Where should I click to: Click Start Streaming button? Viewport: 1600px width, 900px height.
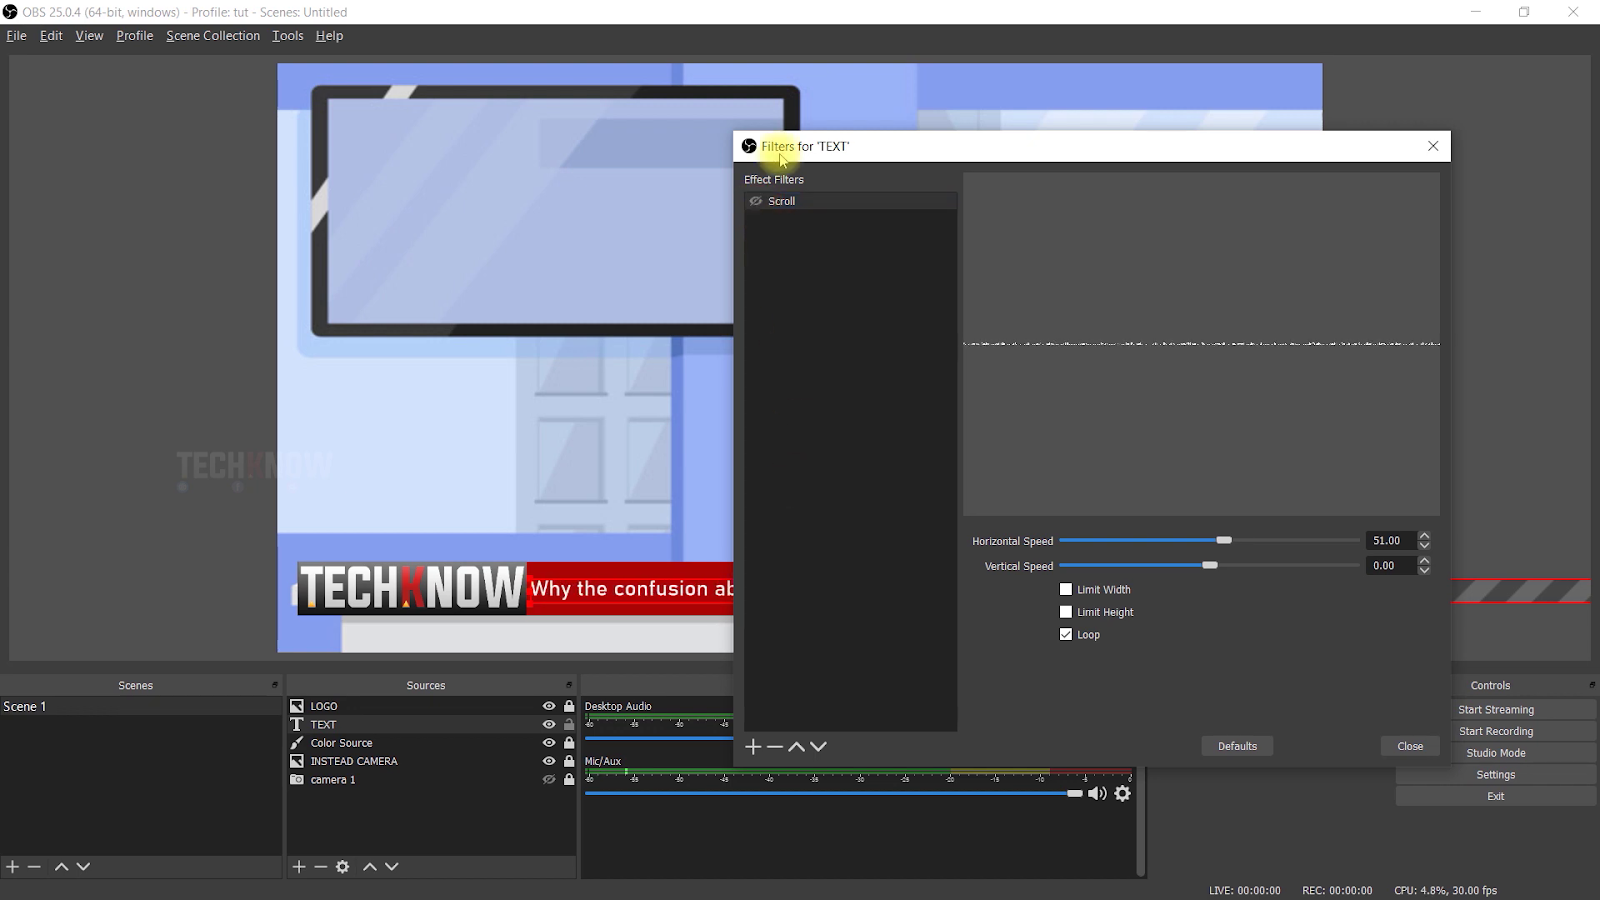point(1496,710)
